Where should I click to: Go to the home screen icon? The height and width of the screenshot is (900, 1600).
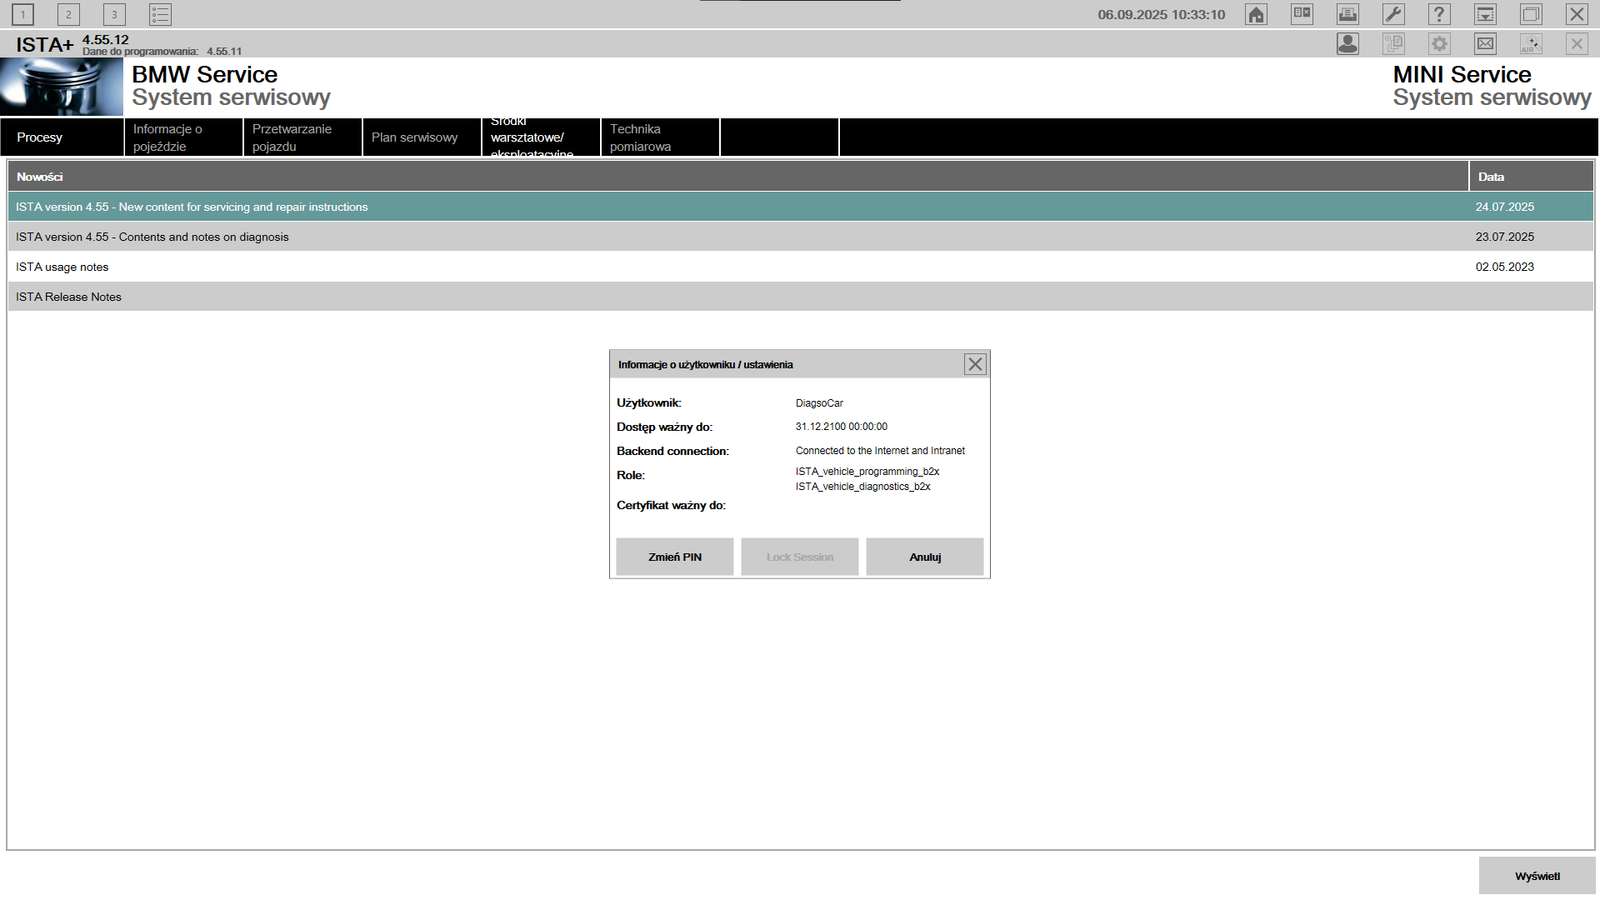pyautogui.click(x=1256, y=14)
